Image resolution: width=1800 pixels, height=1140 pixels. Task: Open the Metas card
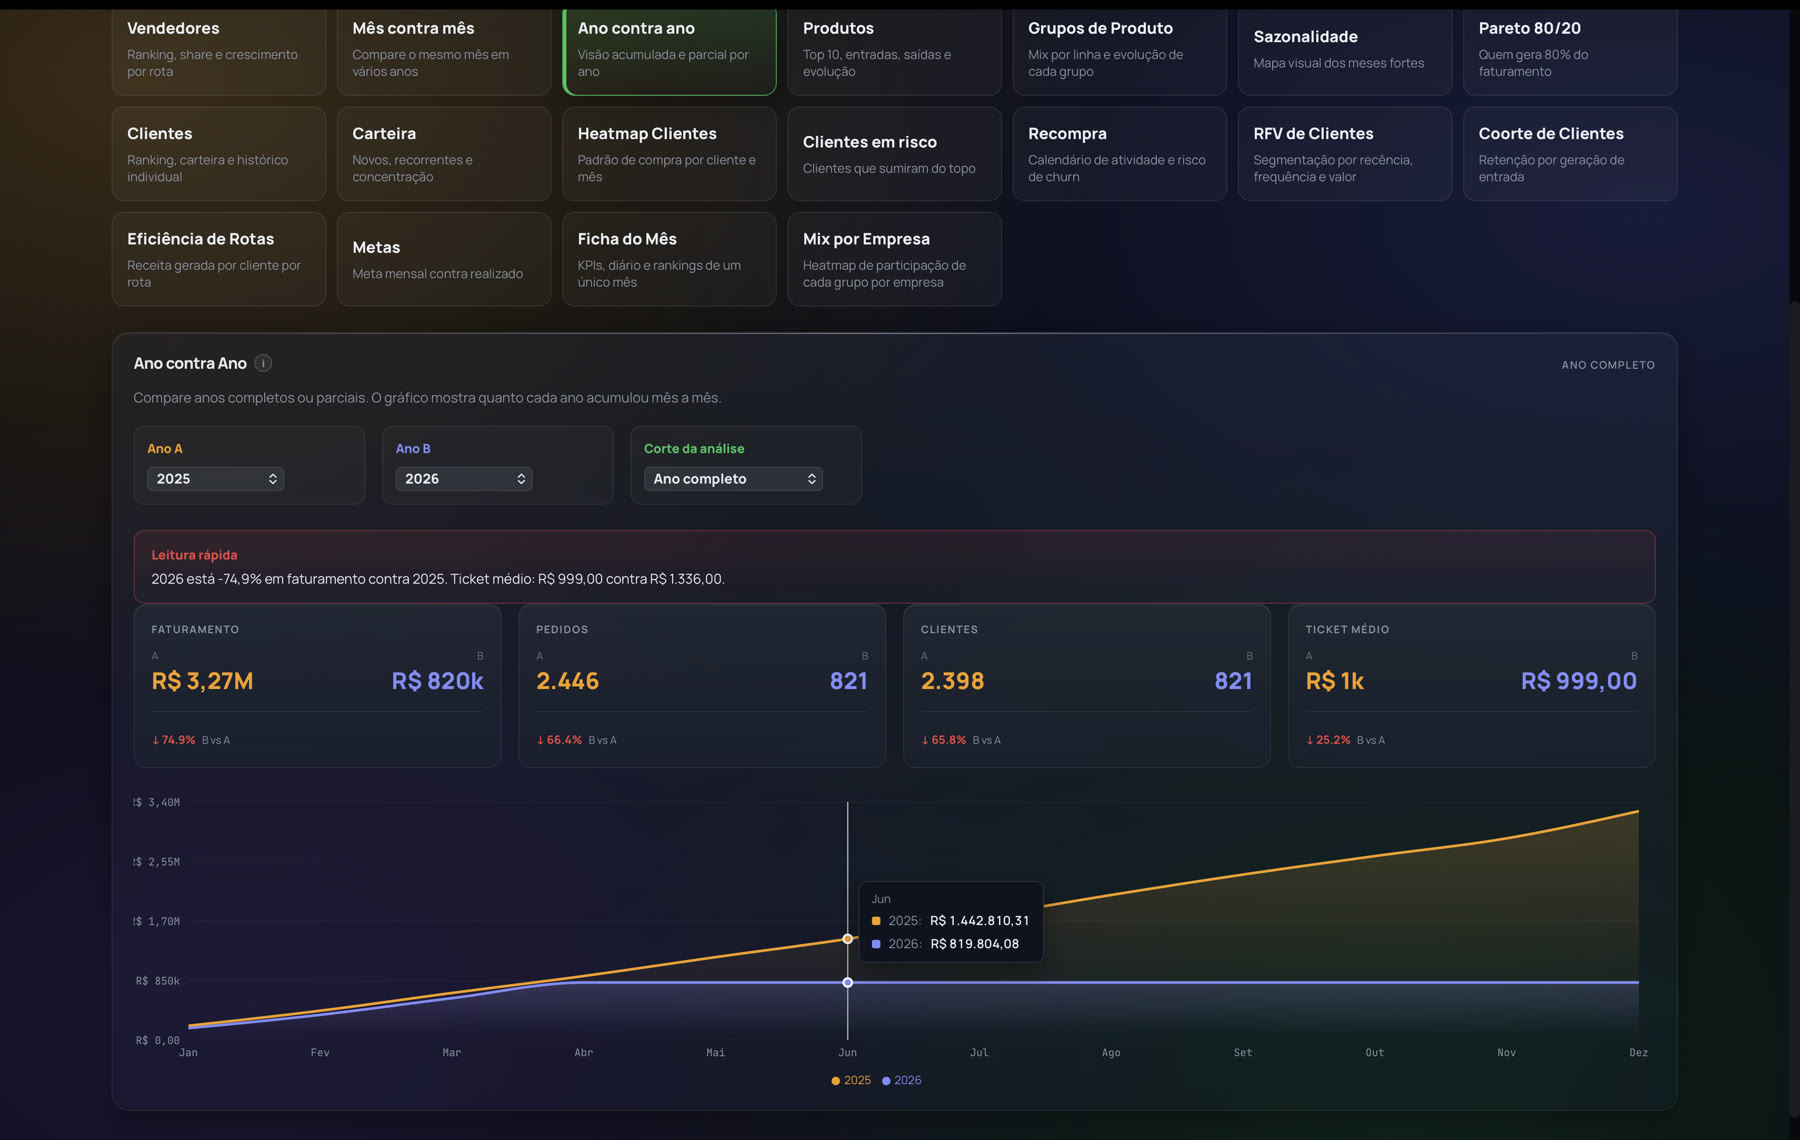click(444, 259)
